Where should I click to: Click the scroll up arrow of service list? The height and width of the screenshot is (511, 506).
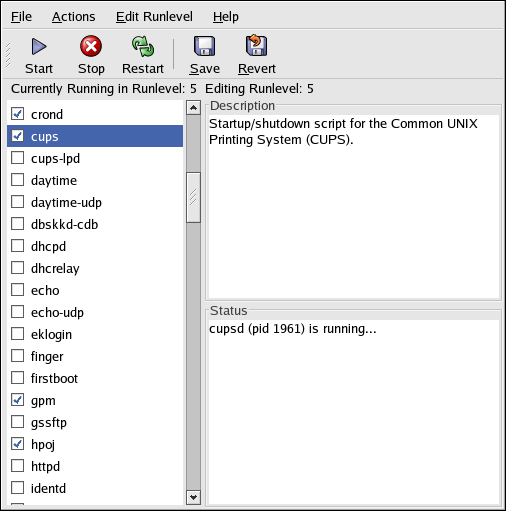[x=193, y=108]
